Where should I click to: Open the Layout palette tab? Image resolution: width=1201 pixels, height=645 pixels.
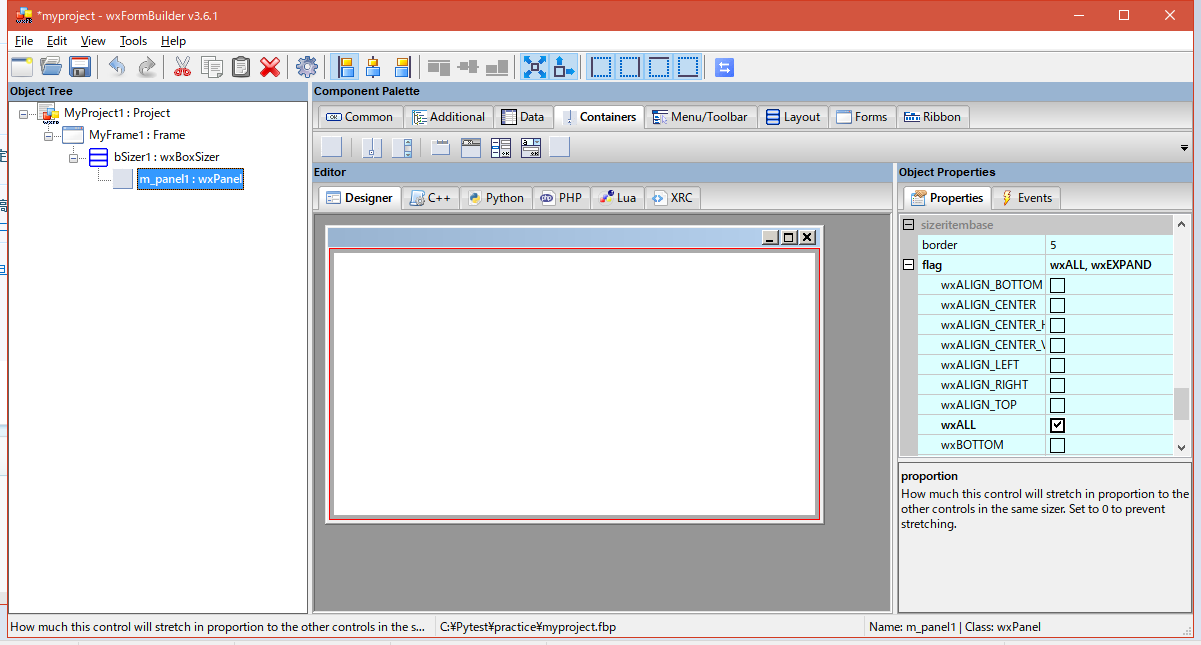(x=793, y=117)
